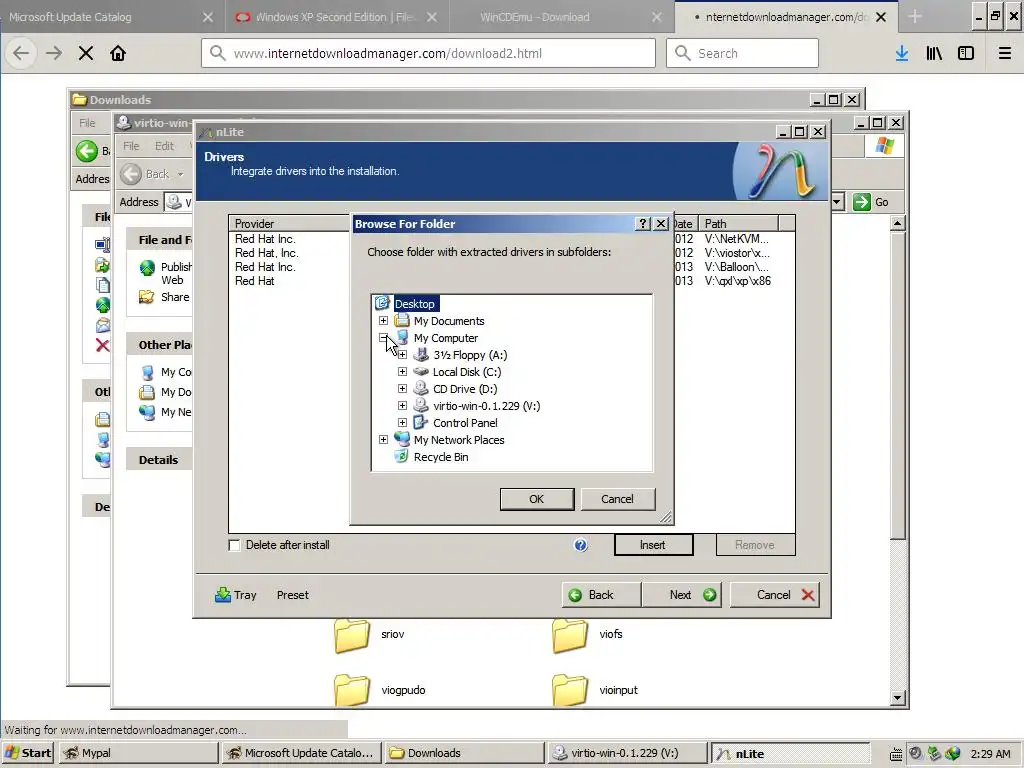
Task: Select the 3½ Floppy drive icon
Action: [421, 355]
